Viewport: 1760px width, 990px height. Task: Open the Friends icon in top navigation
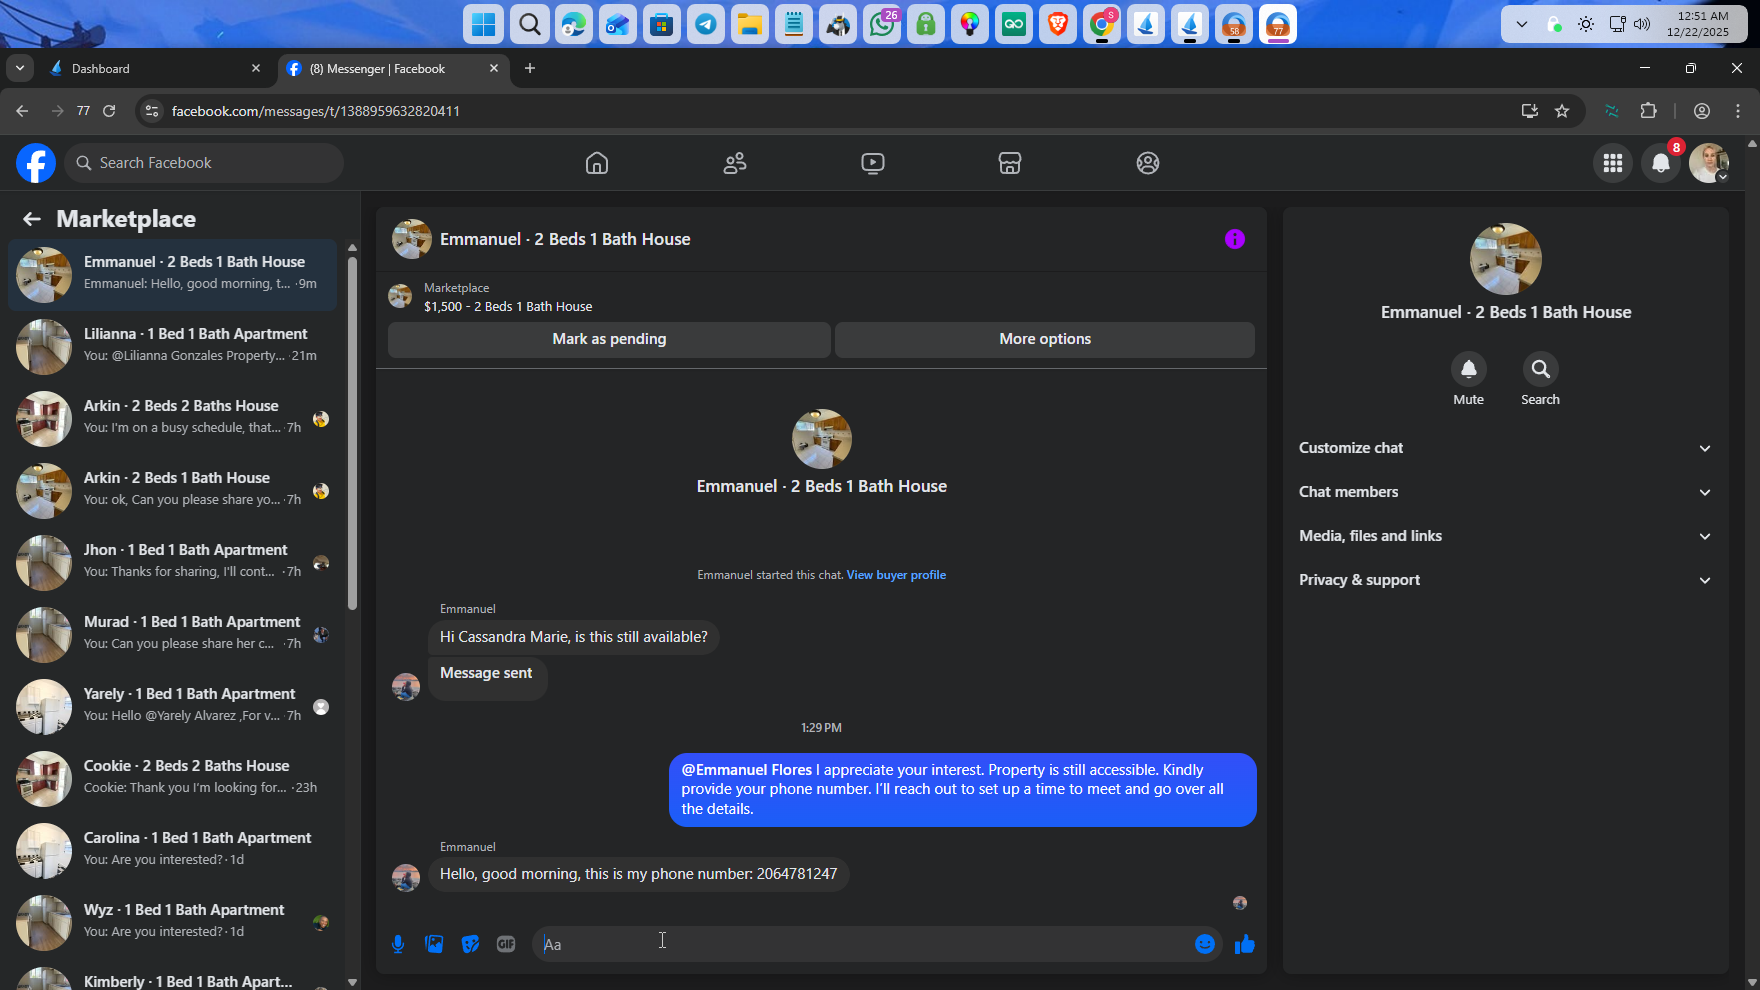point(735,163)
